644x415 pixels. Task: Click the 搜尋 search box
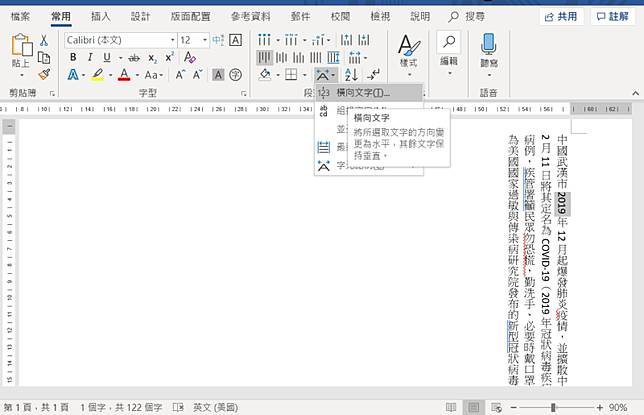[x=466, y=16]
